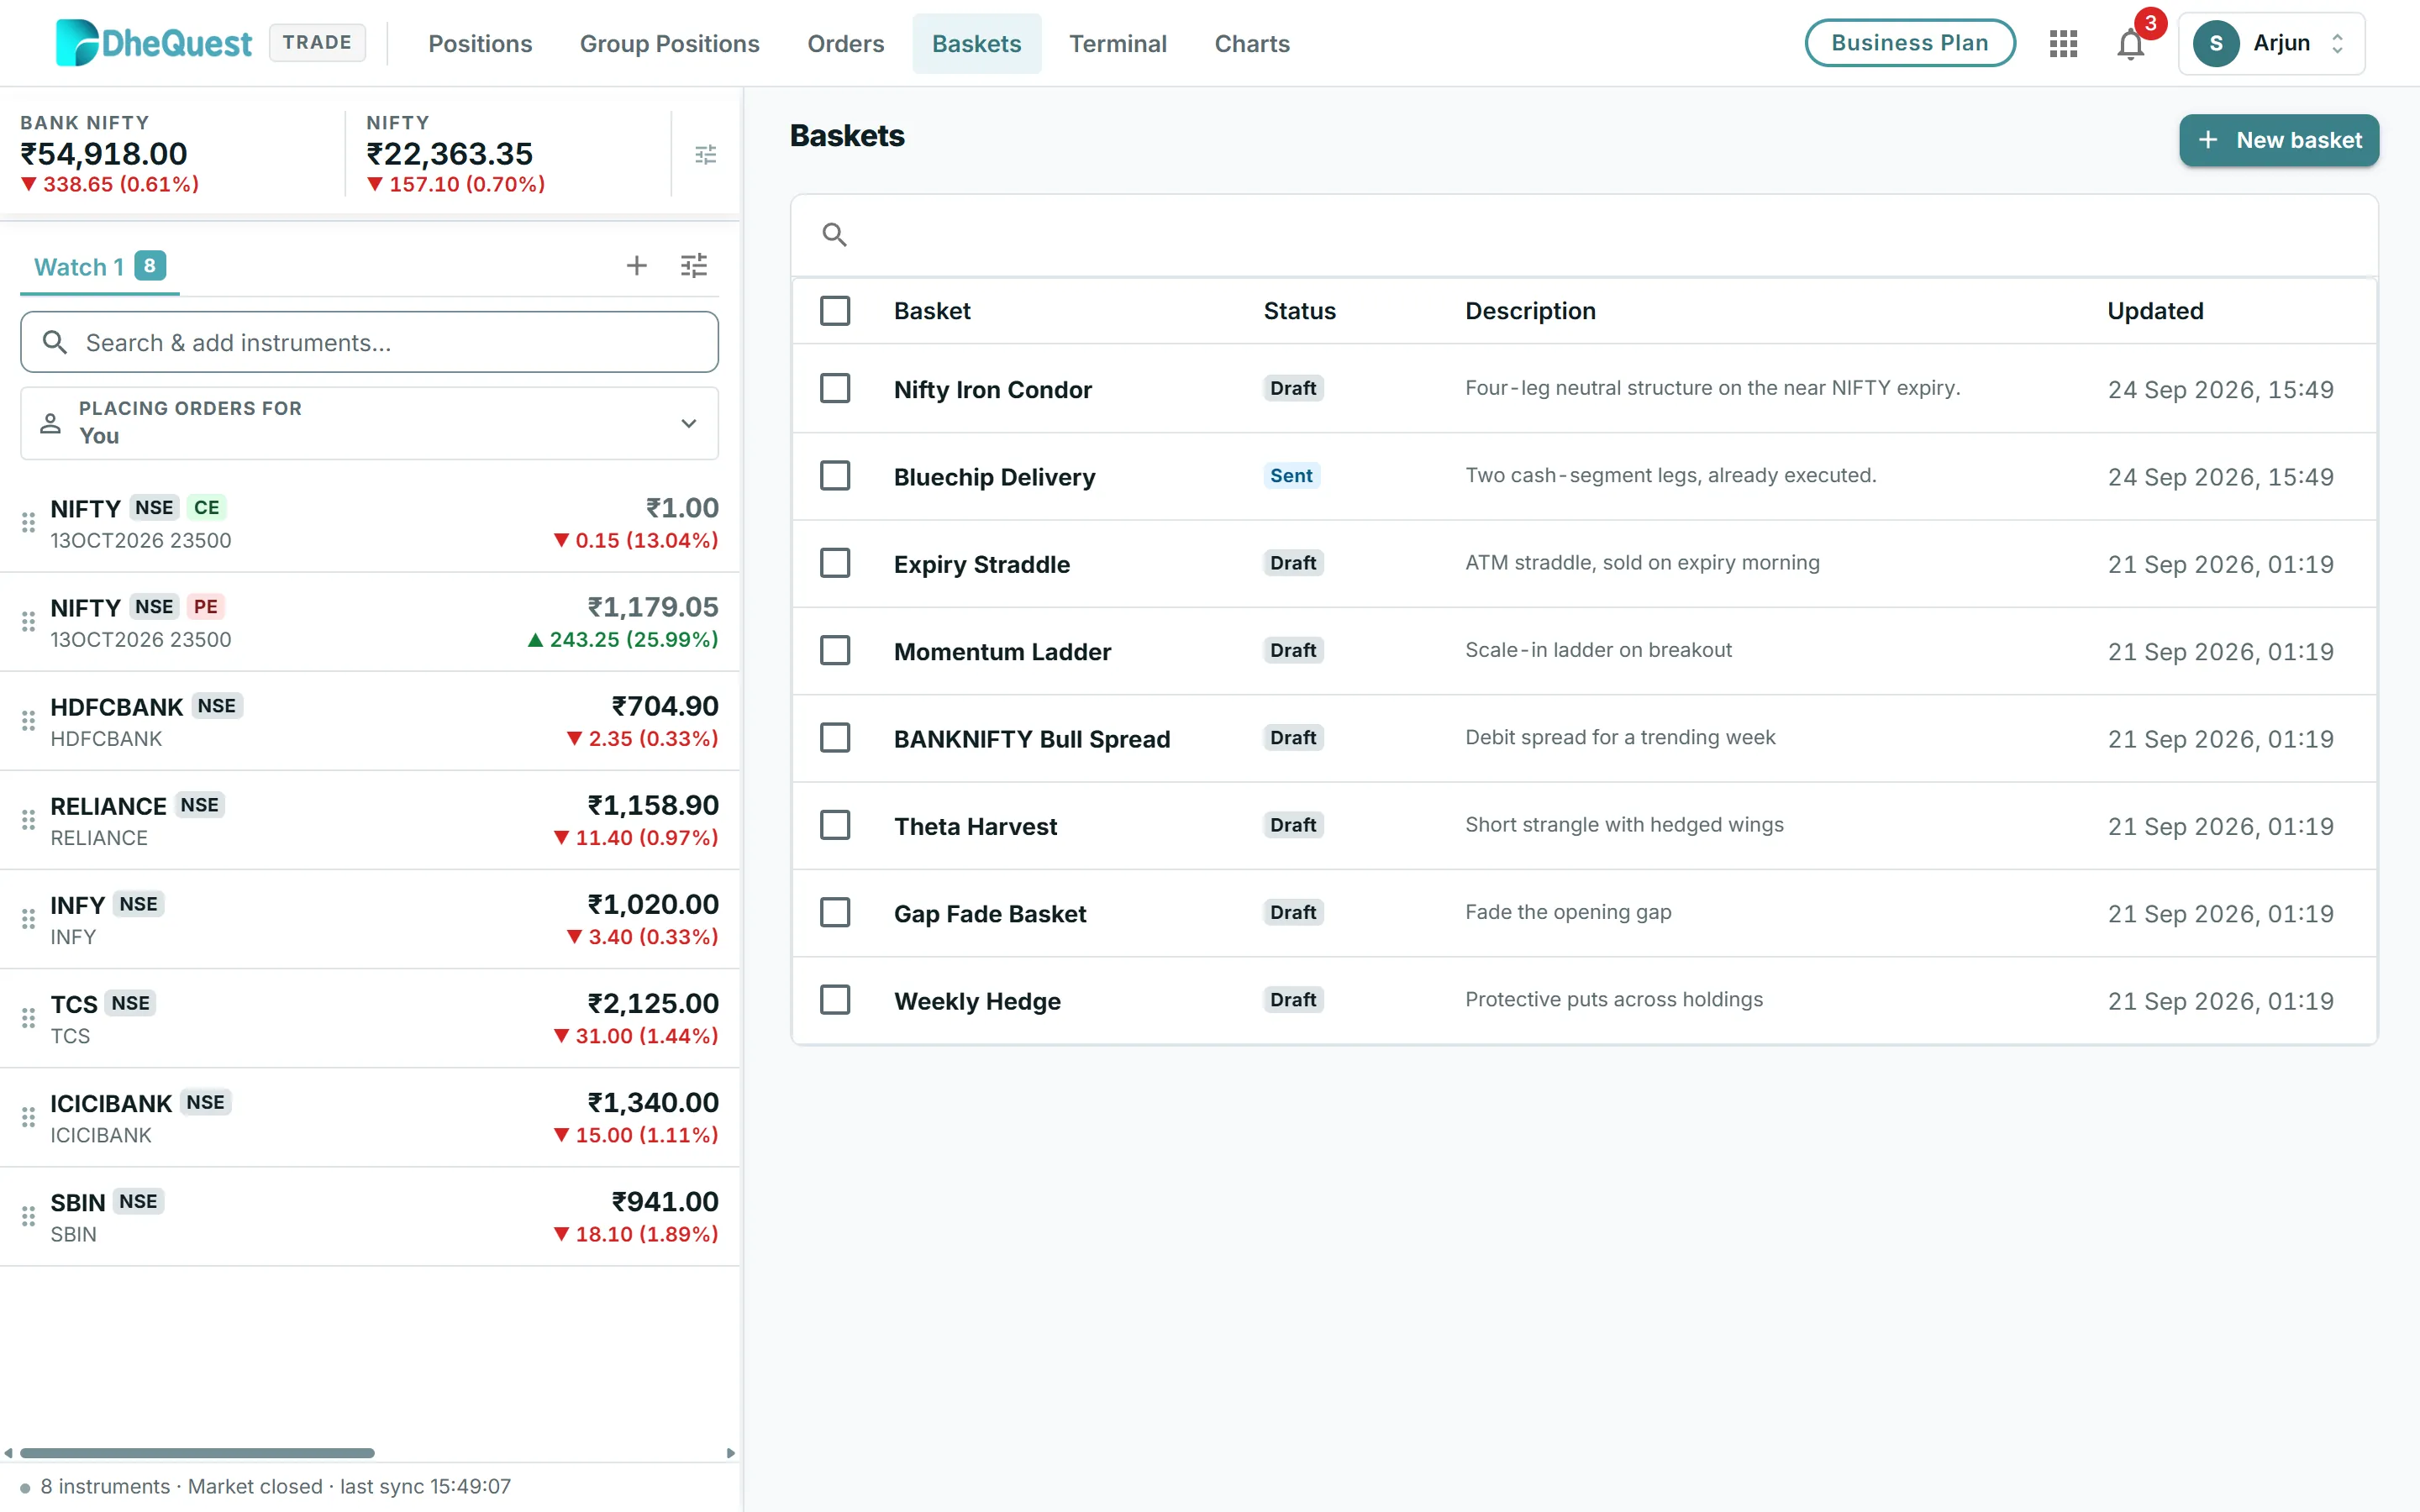Grab the drag handle for TCS
The width and height of the screenshot is (2420, 1512).
(28, 1018)
